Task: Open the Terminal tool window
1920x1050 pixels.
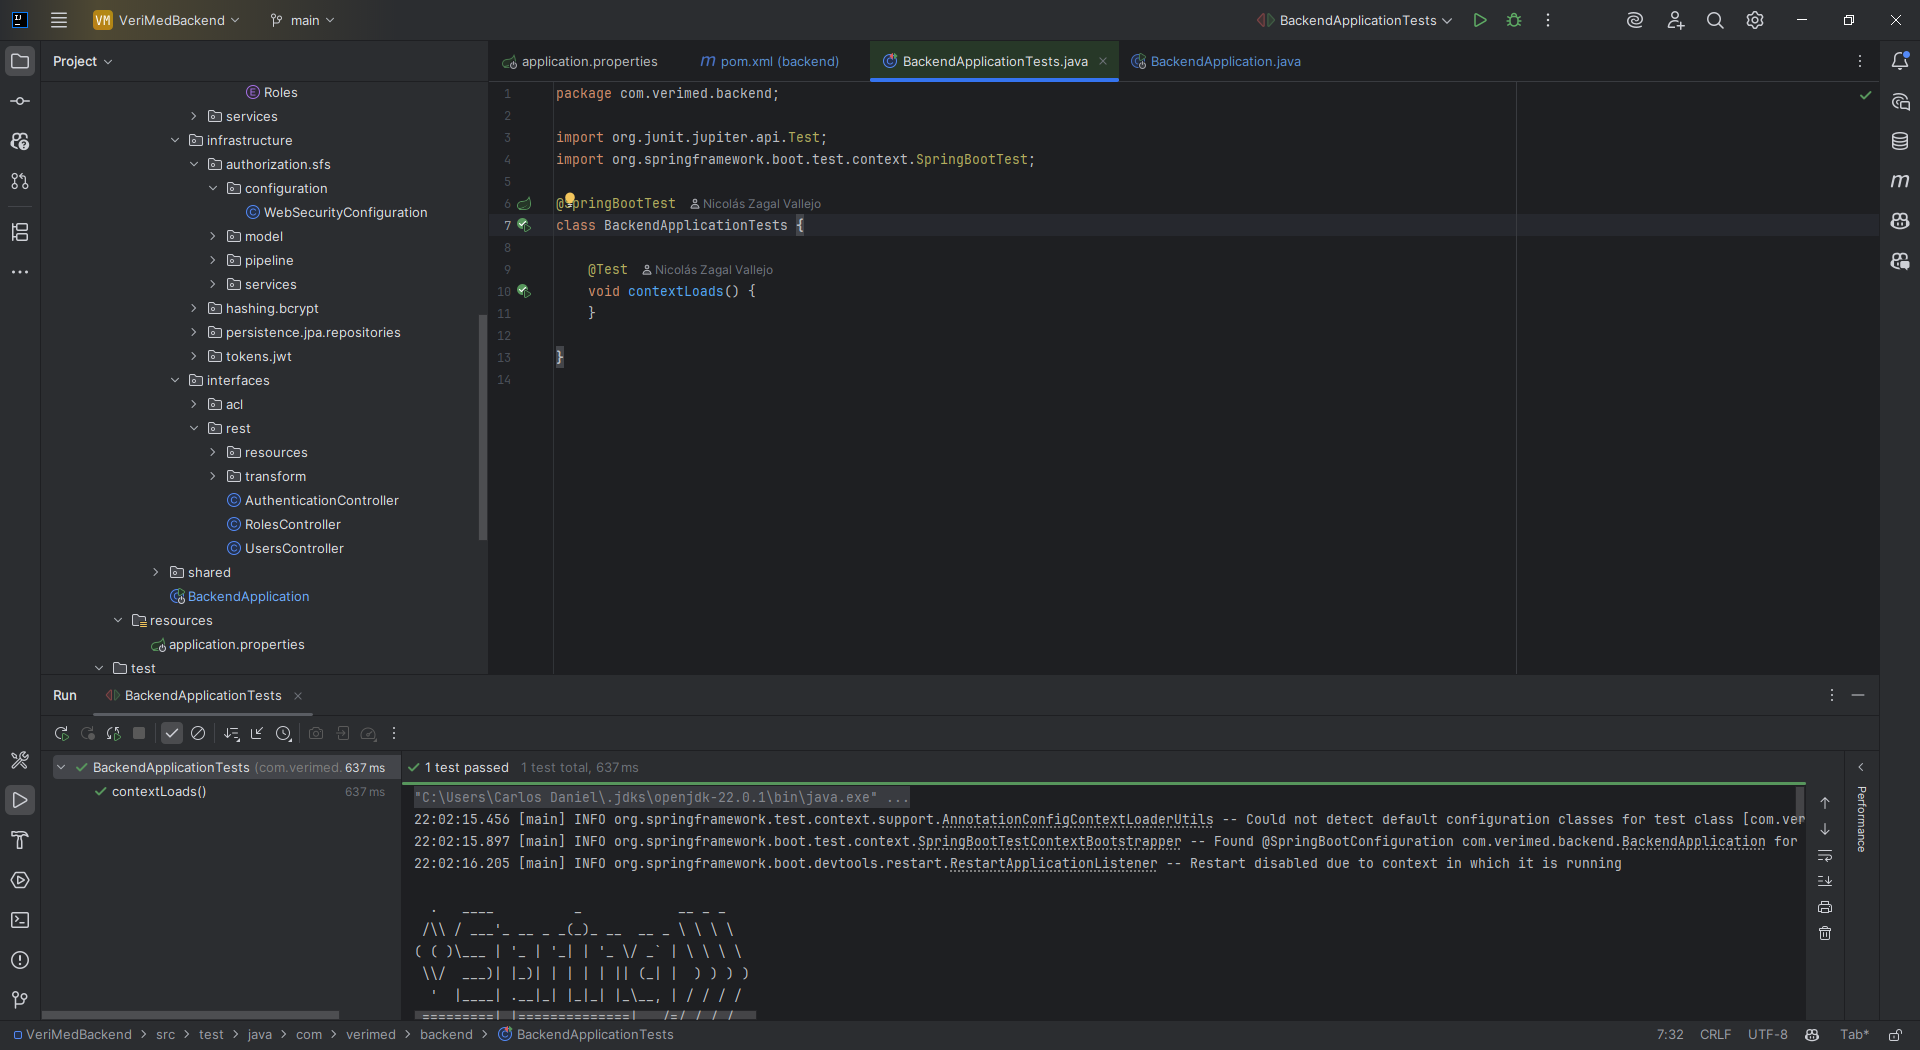Action: coord(20,920)
